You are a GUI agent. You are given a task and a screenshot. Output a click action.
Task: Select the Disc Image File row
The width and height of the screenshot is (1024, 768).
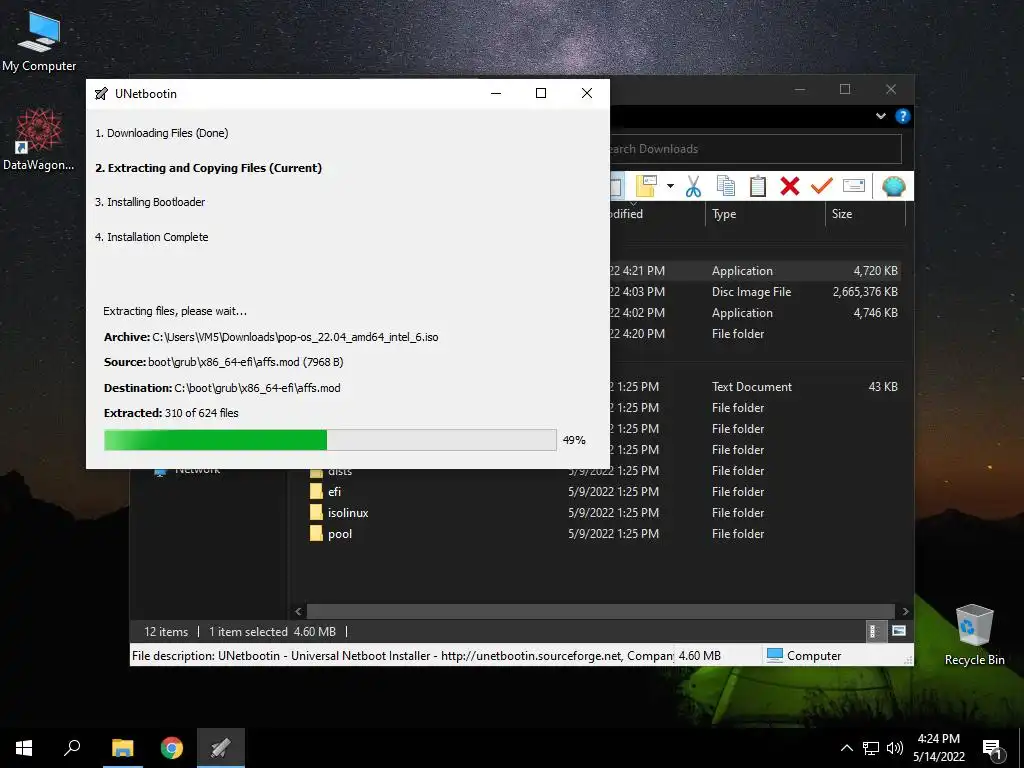tap(758, 292)
